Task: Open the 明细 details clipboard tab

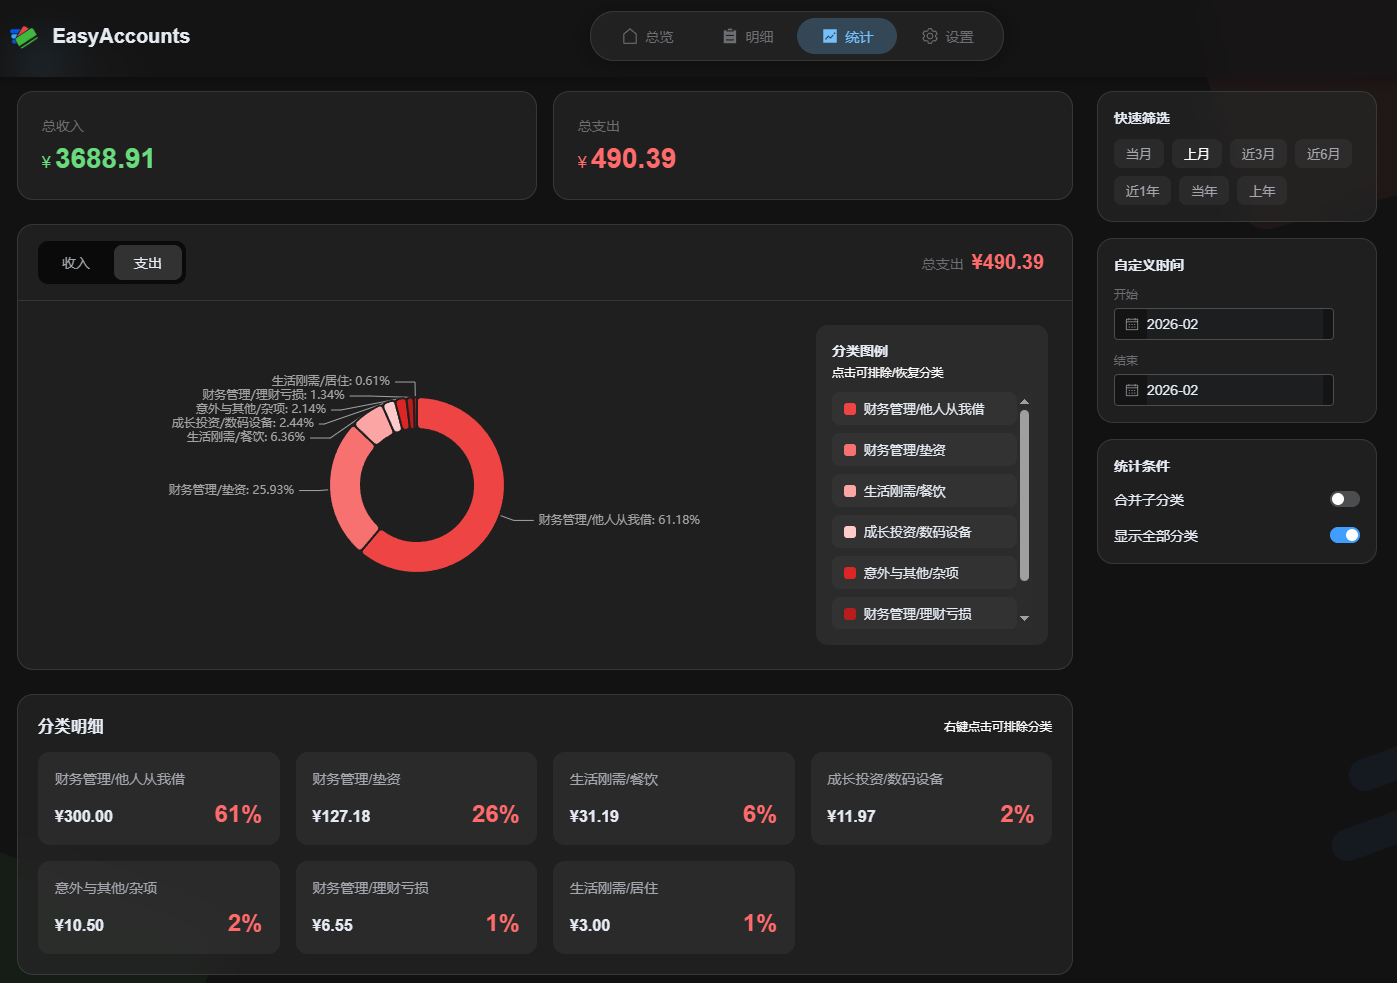Action: 747,37
